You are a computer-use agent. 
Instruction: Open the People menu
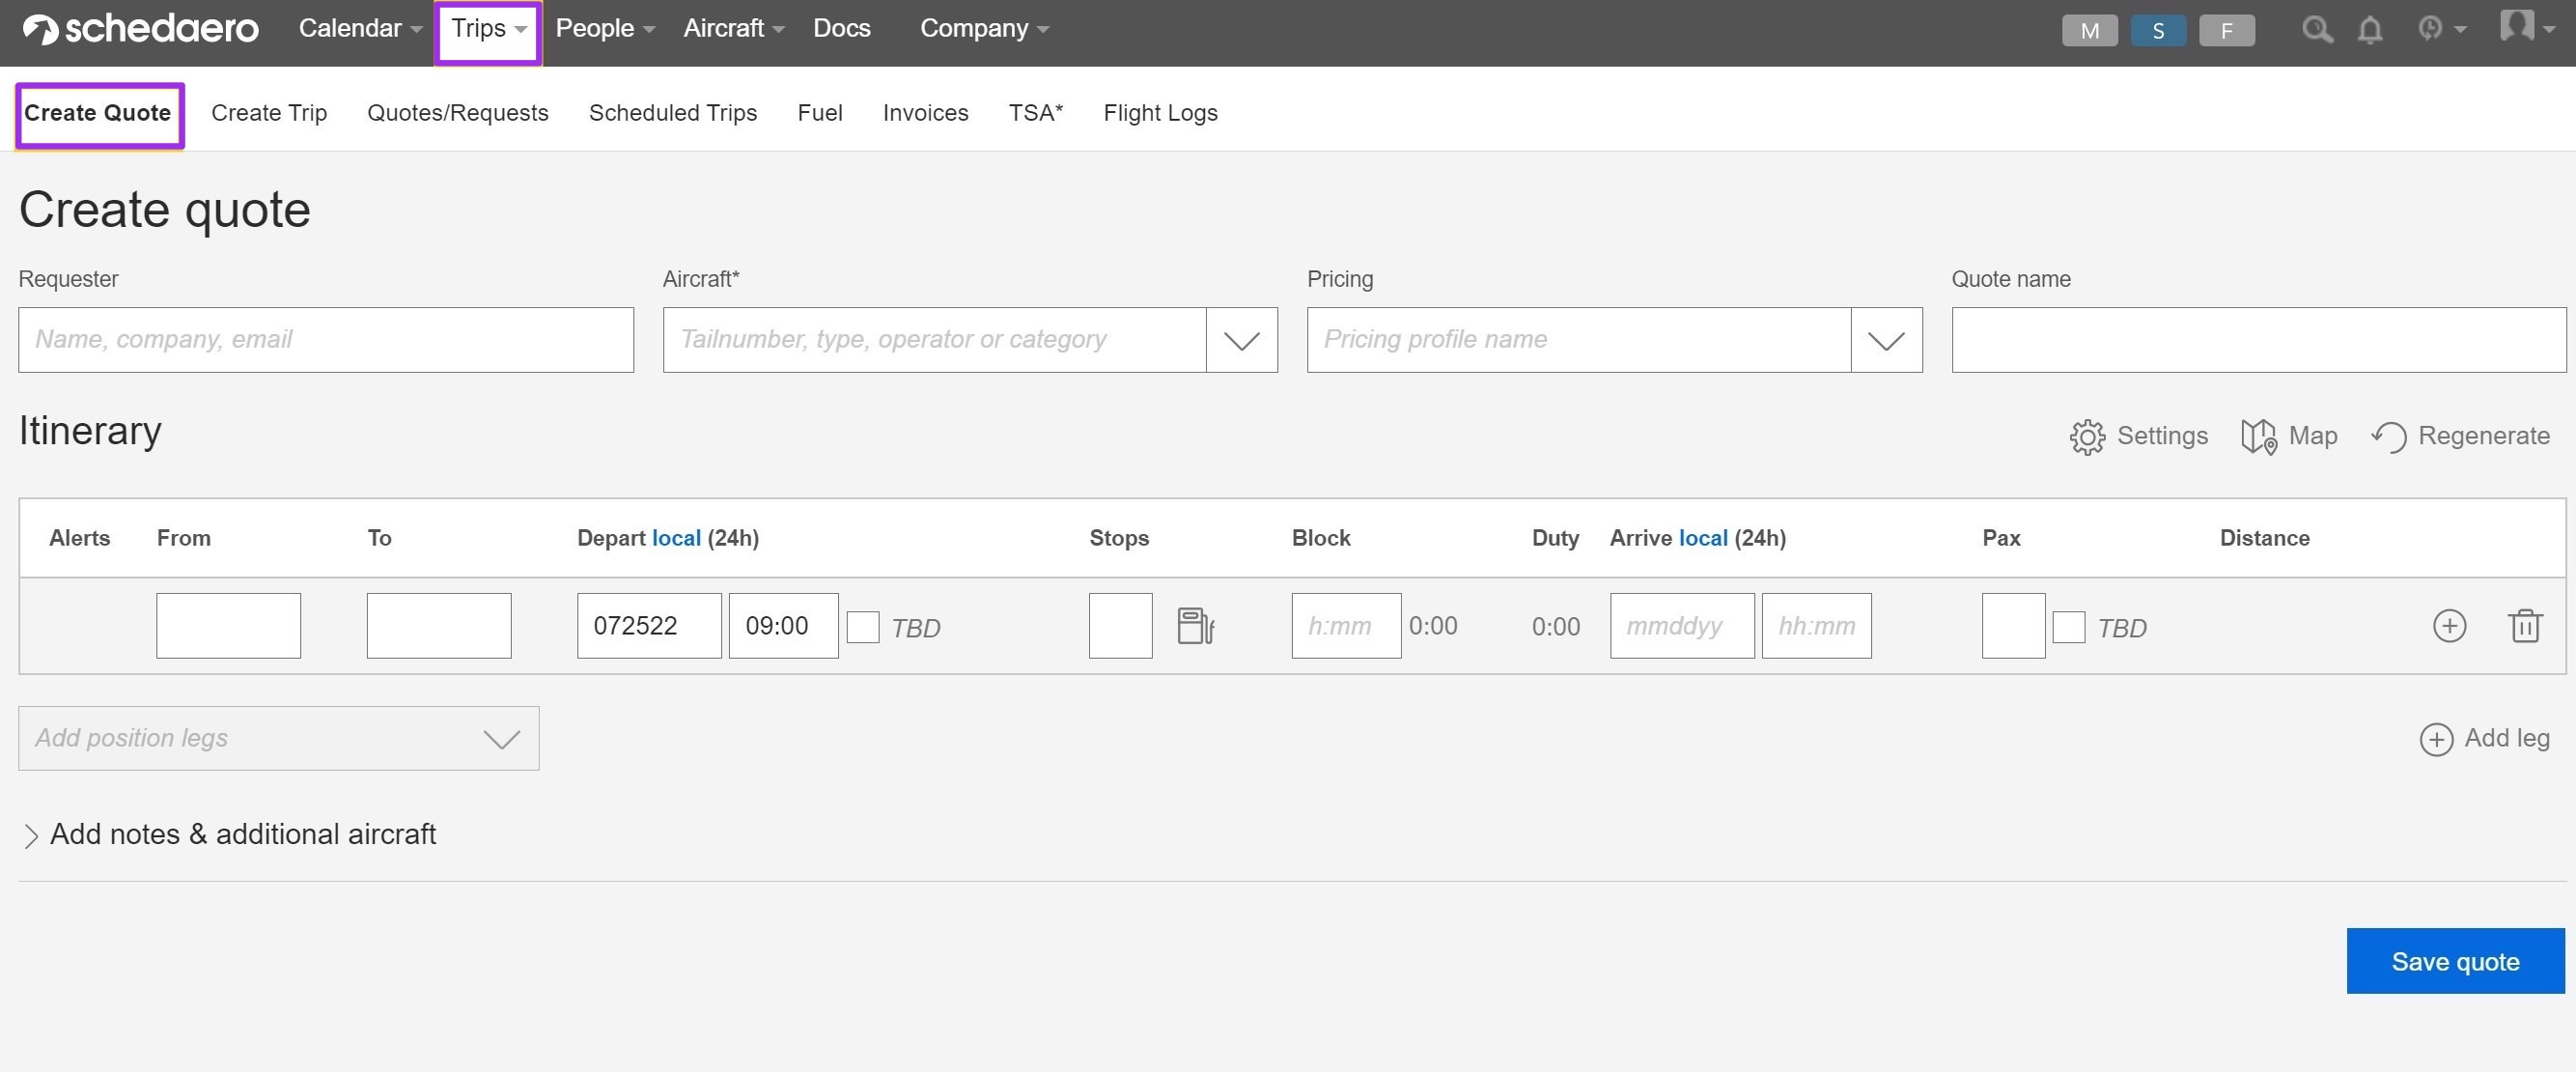pos(605,28)
